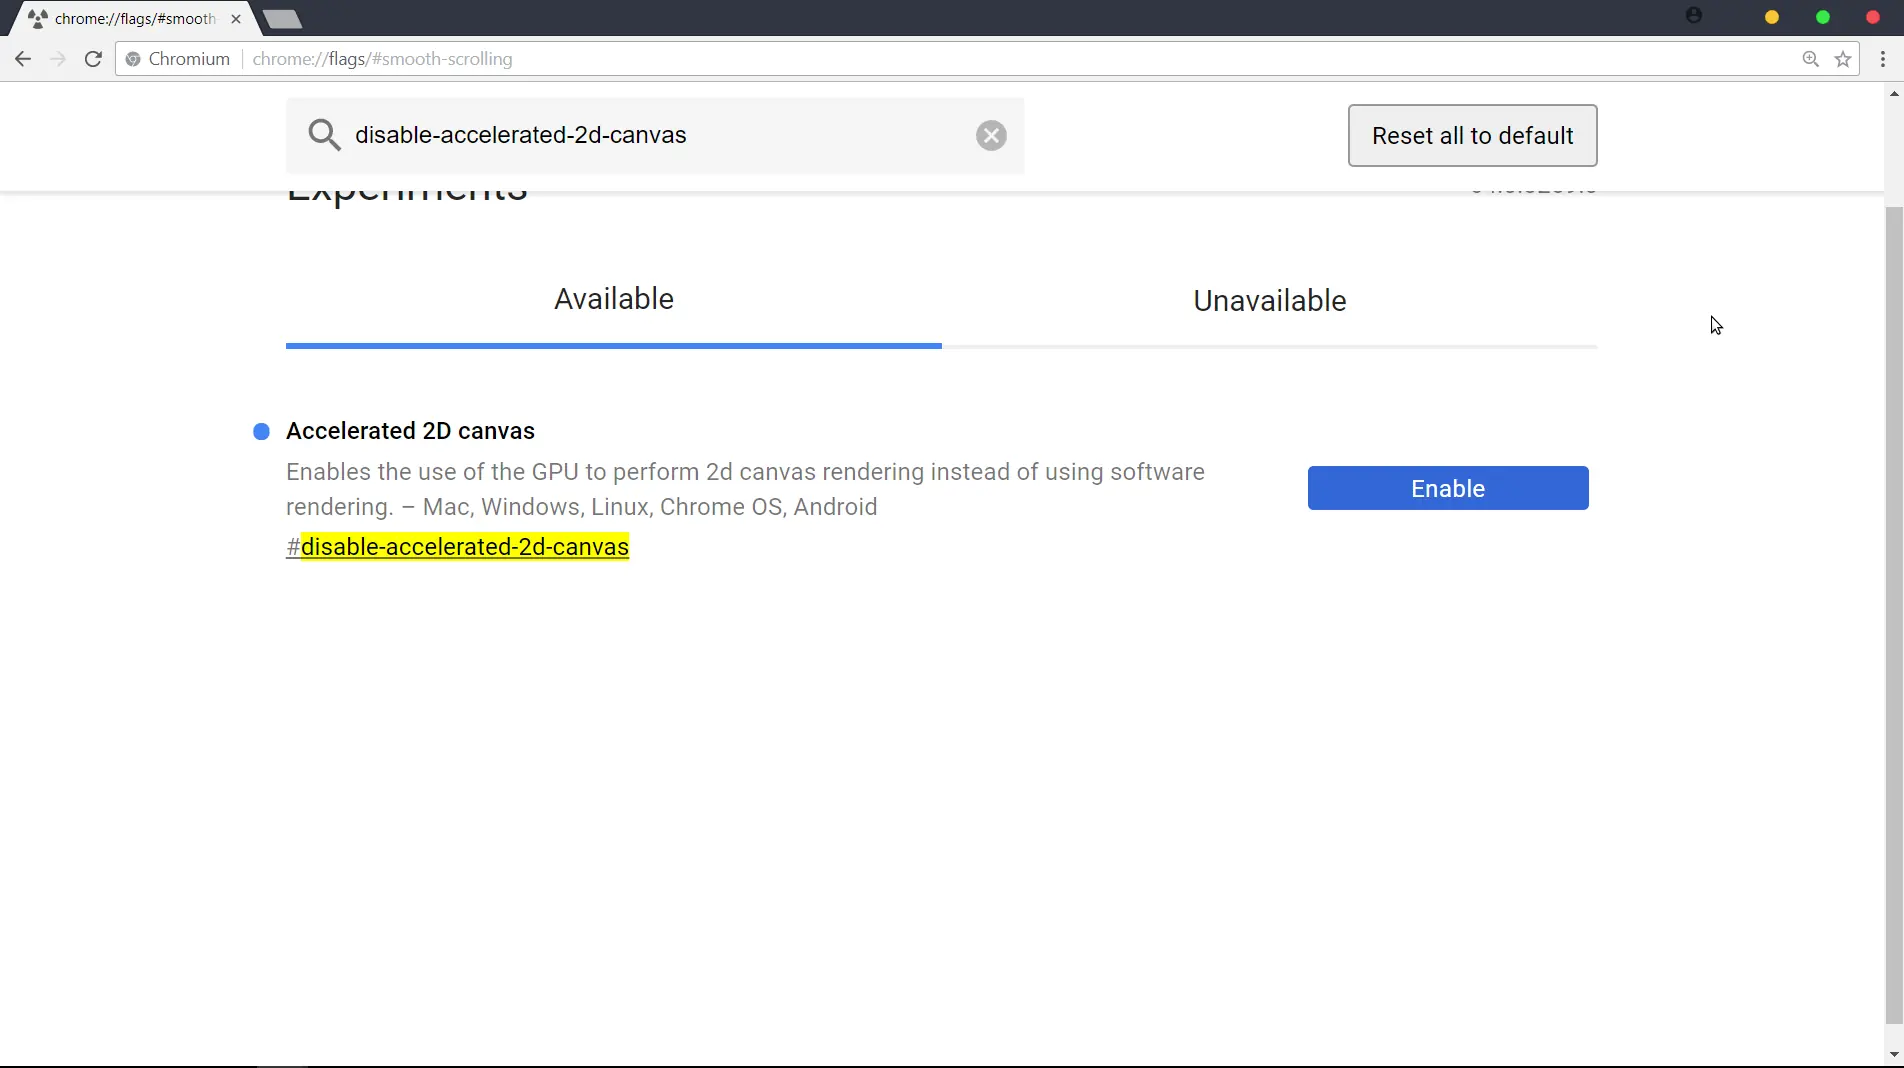
Task: Click the yellow minimize window button
Action: 1772,17
